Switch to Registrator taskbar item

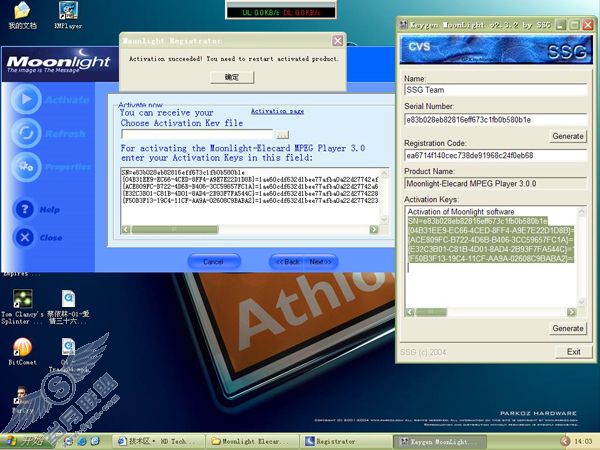[346, 441]
